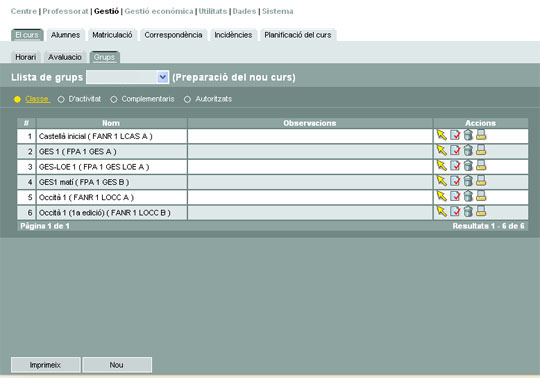Click the trash bin icon for Castellà inicial

(x=468, y=135)
